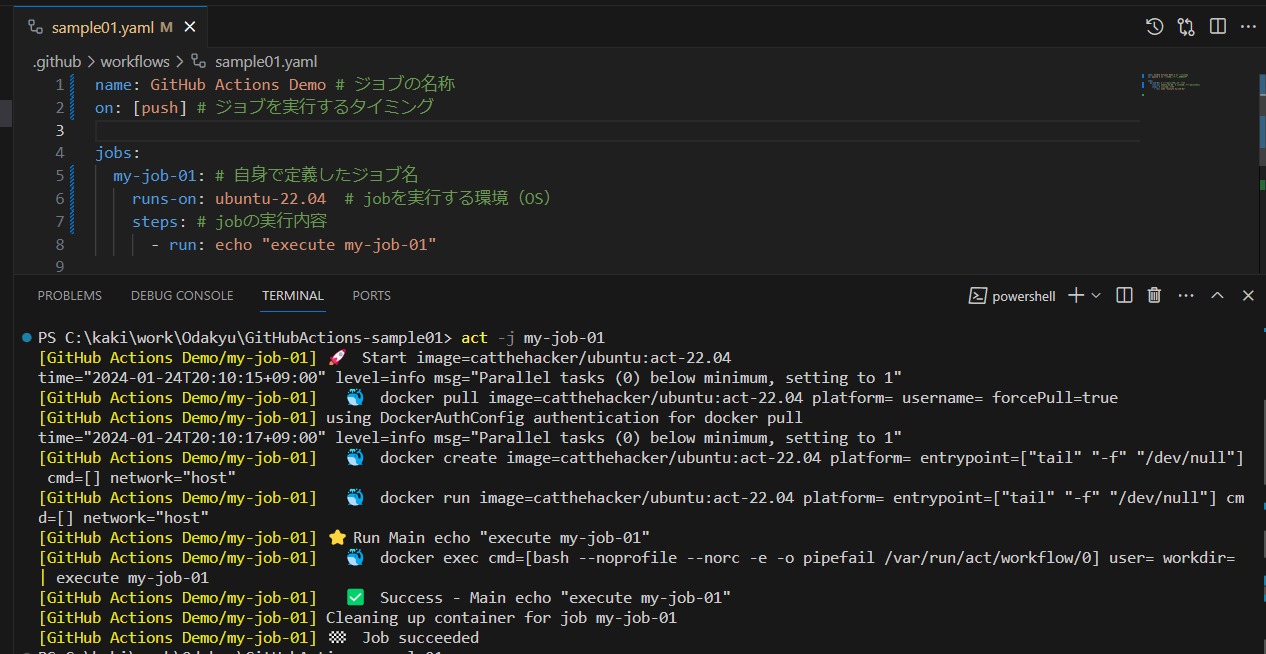Viewport: 1266px width, 654px height.
Task: Select the powershell terminal instance
Action: 1012,296
